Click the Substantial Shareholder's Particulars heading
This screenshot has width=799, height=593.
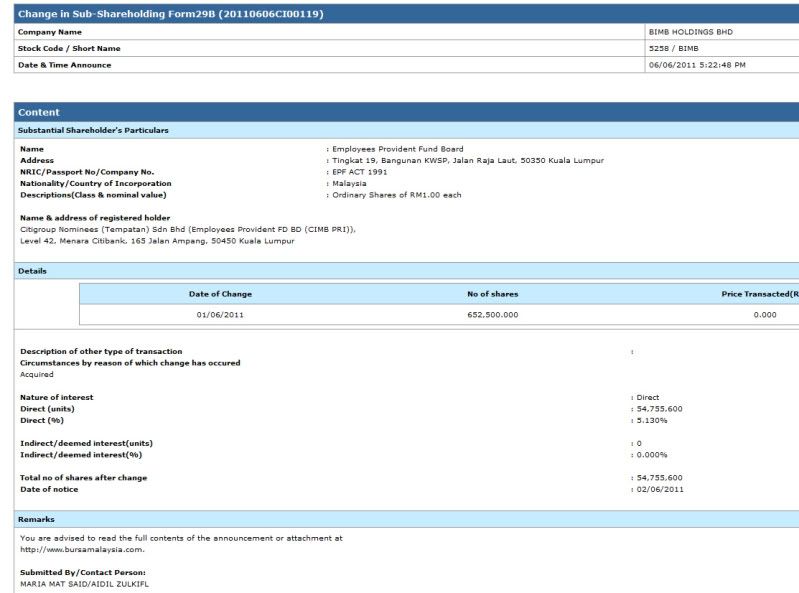[93, 130]
